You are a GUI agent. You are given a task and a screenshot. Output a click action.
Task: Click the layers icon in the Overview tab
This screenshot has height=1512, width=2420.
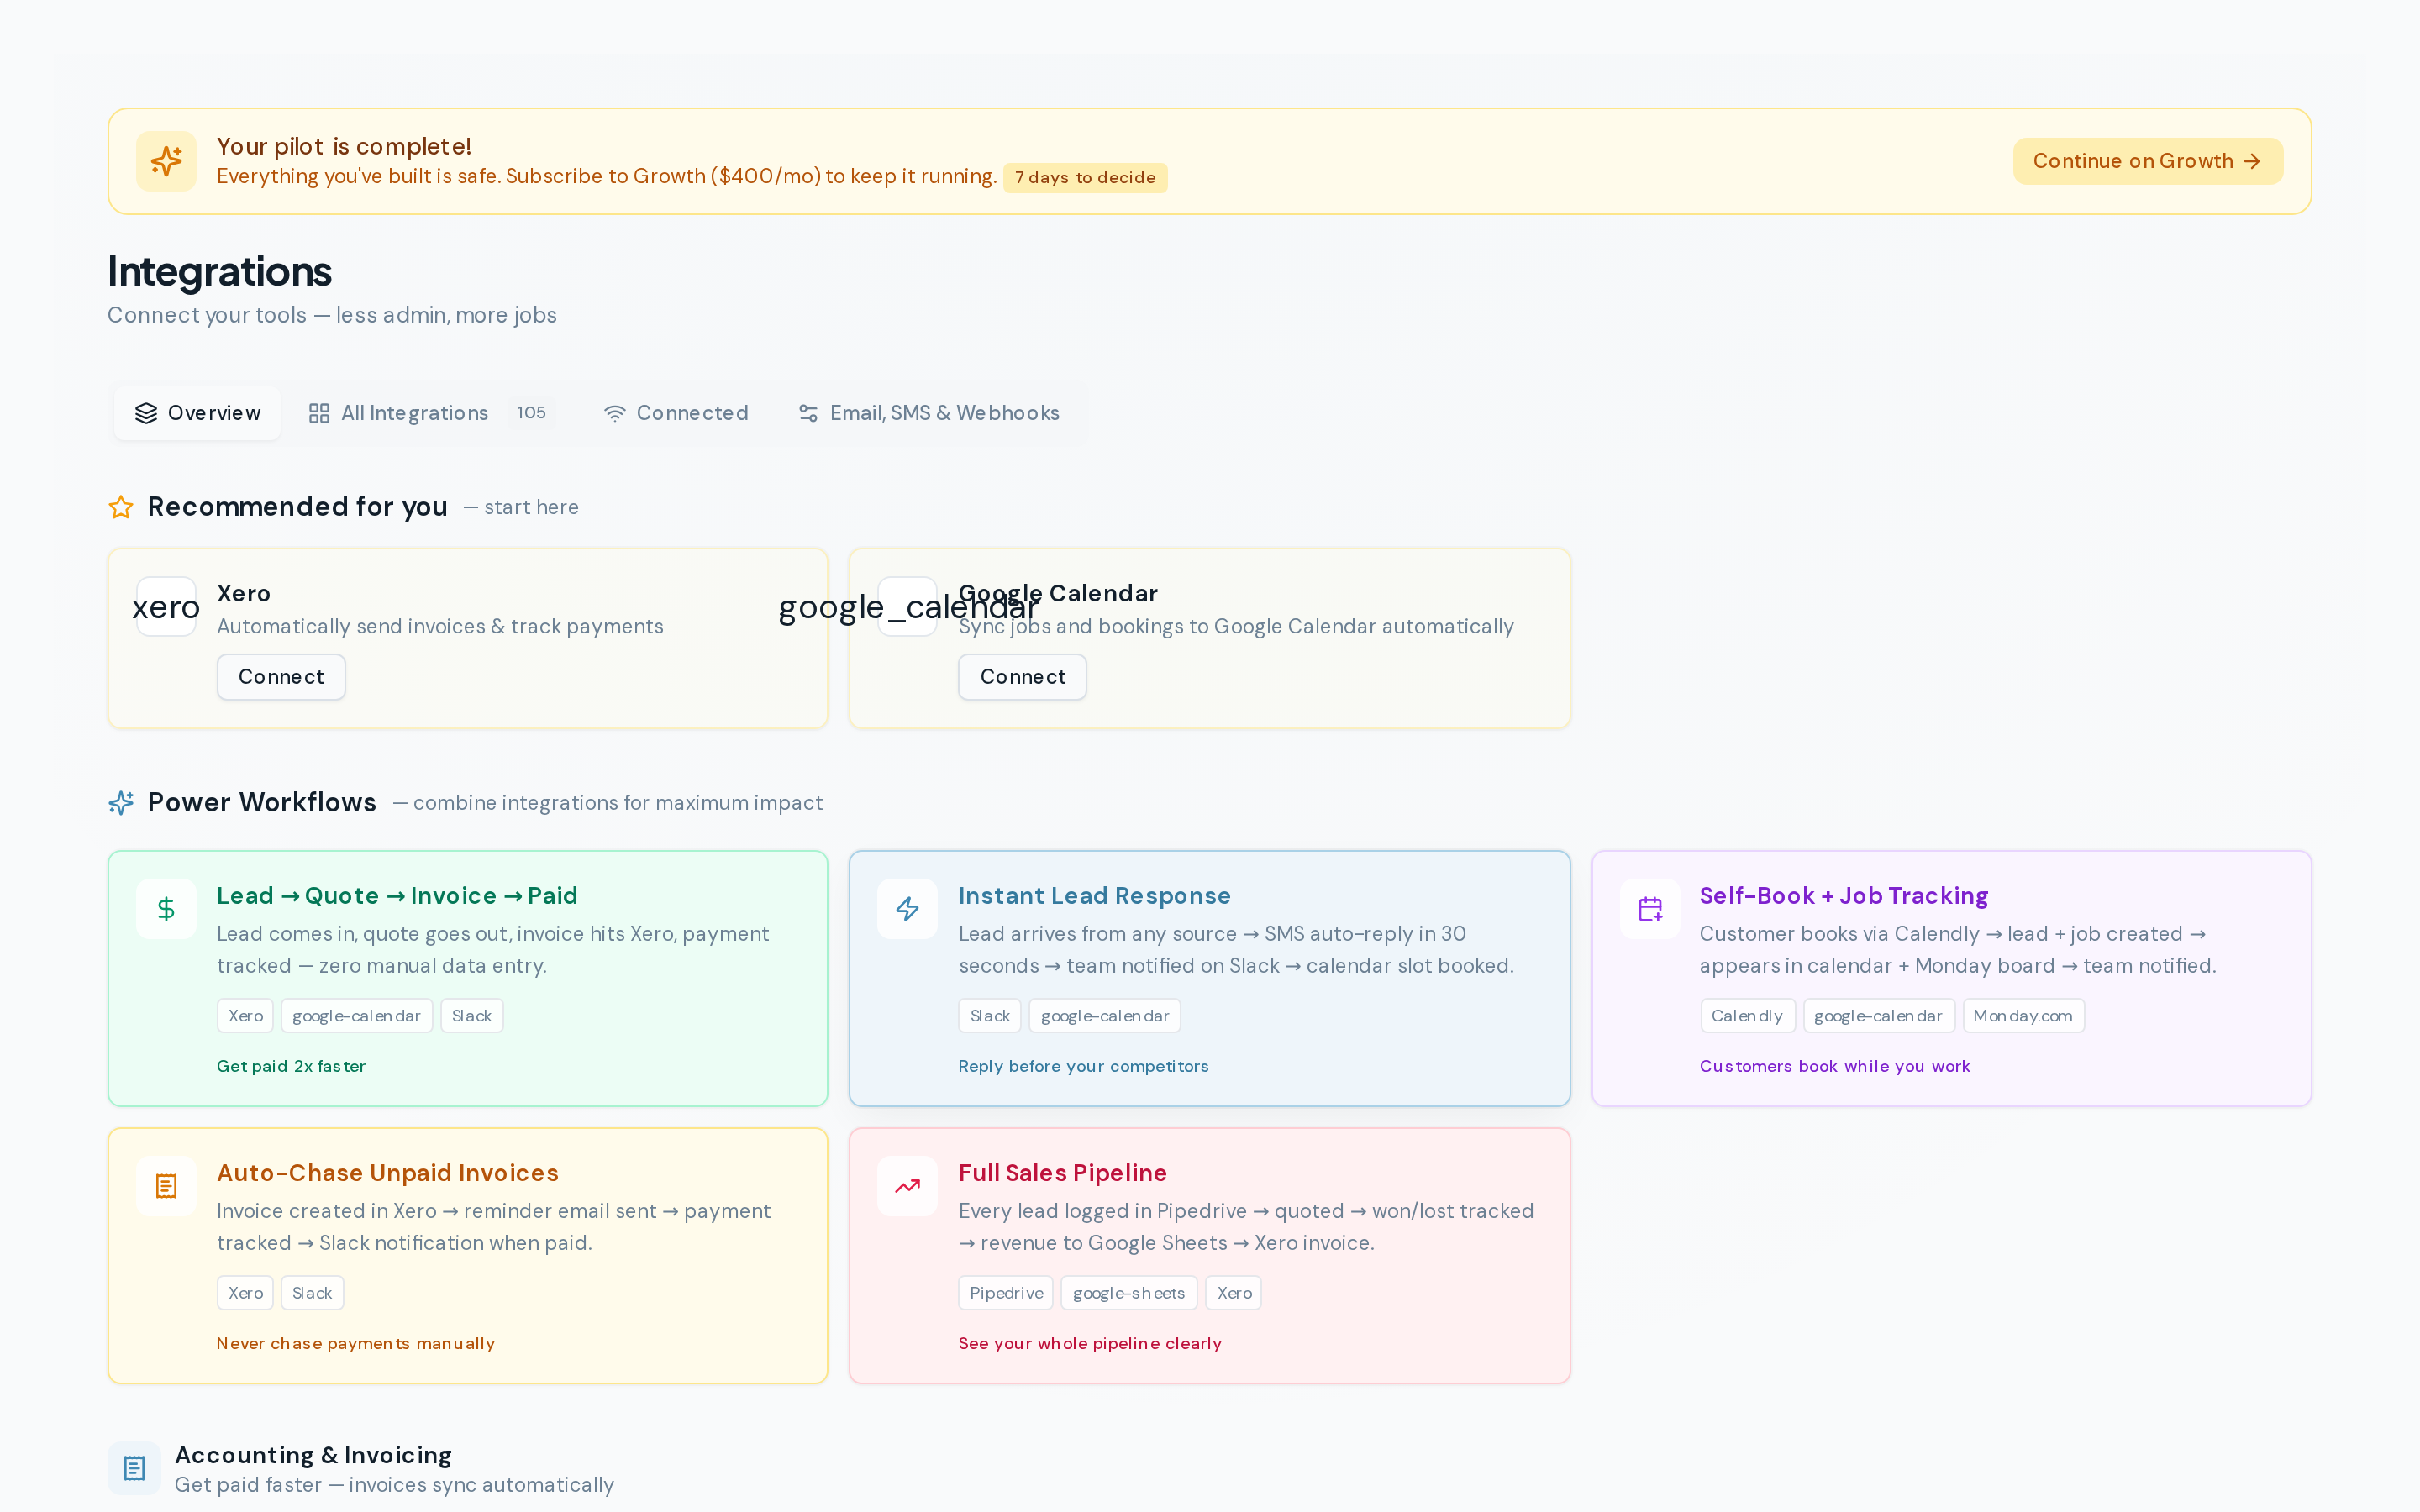point(146,413)
